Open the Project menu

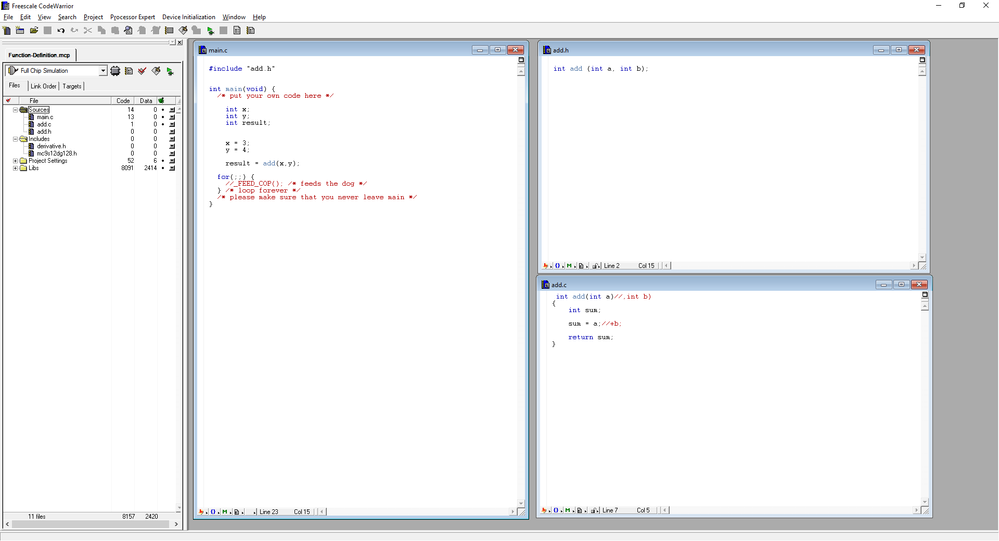click(x=93, y=17)
